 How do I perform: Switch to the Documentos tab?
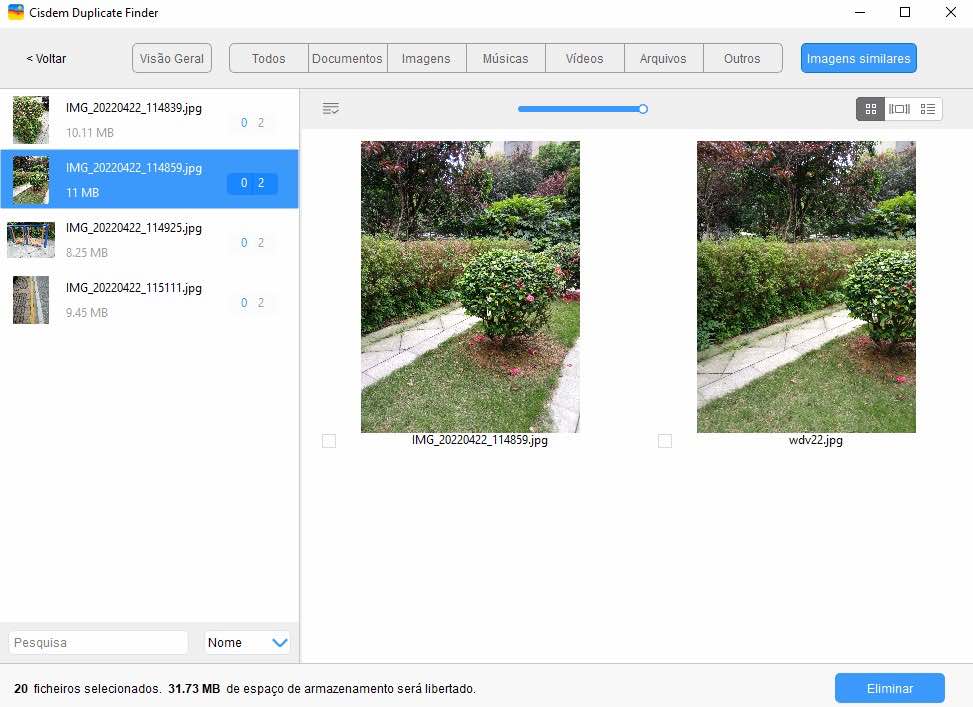point(347,58)
